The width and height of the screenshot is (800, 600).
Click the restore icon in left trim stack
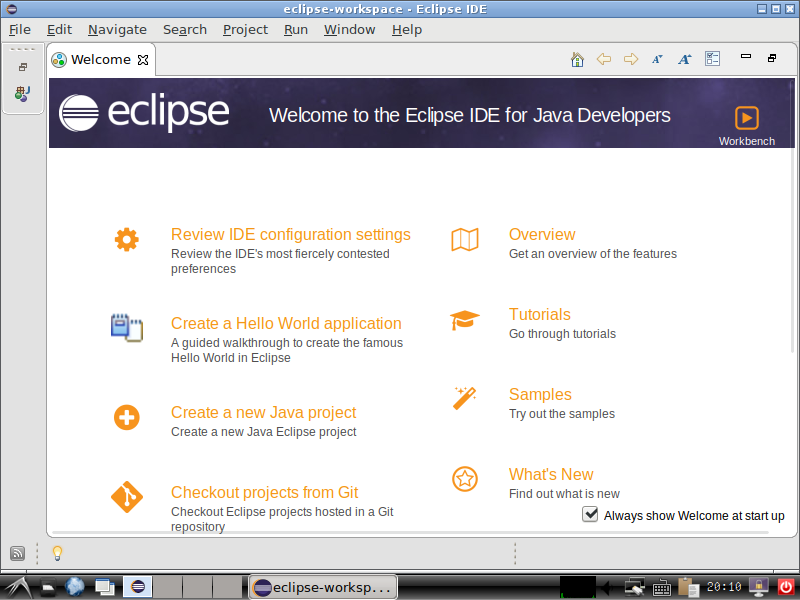click(23, 67)
